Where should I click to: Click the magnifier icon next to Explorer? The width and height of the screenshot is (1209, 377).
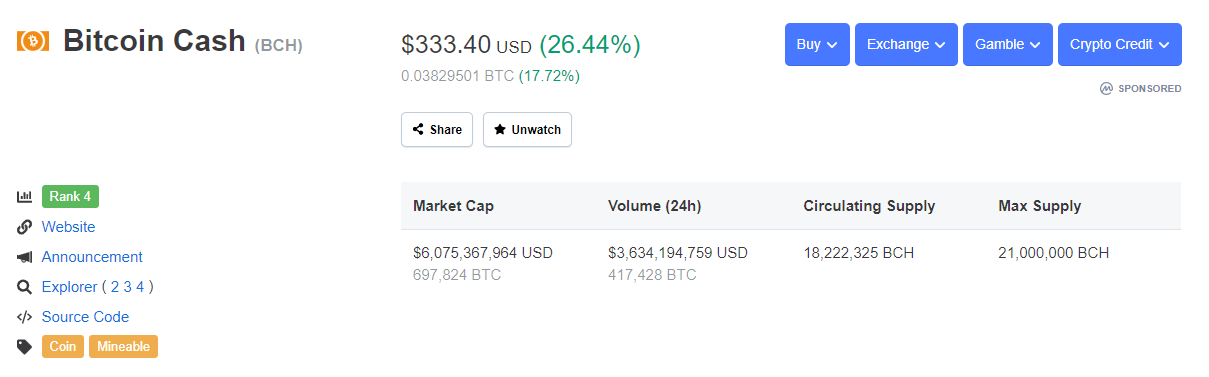click(25, 287)
